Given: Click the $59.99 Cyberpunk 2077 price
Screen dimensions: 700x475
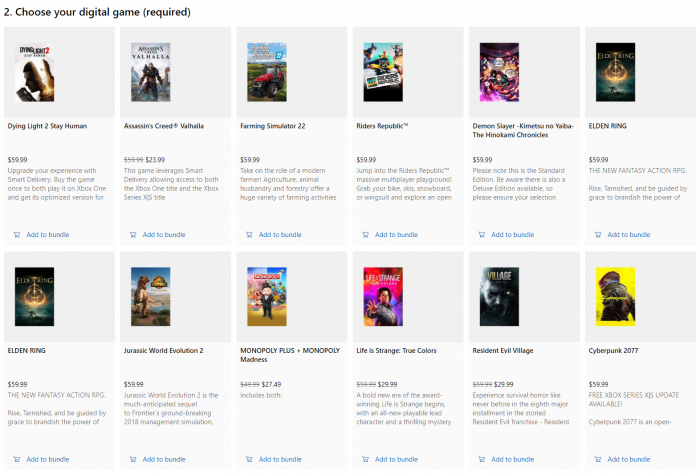Looking at the screenshot, I should pos(598,384).
